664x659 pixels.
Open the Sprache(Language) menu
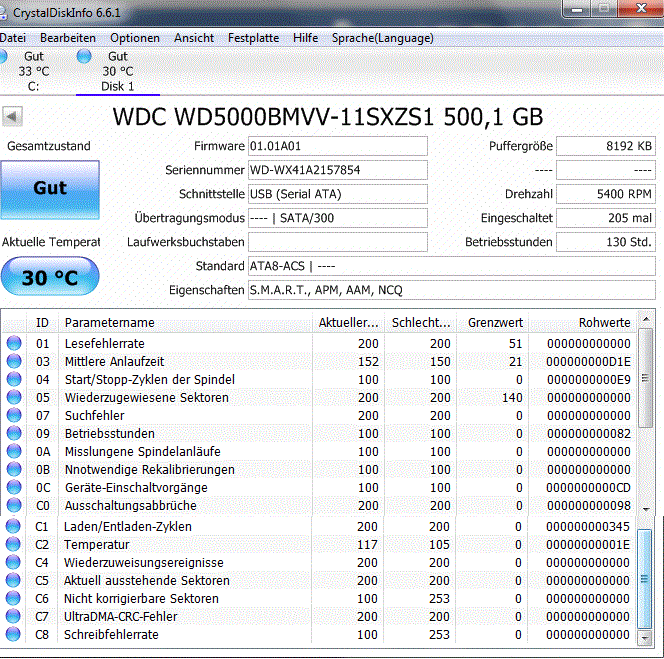tap(382, 38)
